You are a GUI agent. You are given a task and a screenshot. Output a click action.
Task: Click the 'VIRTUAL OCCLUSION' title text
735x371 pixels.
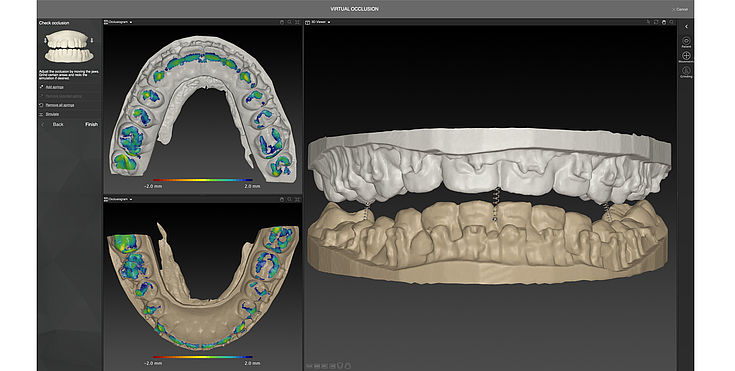point(354,9)
